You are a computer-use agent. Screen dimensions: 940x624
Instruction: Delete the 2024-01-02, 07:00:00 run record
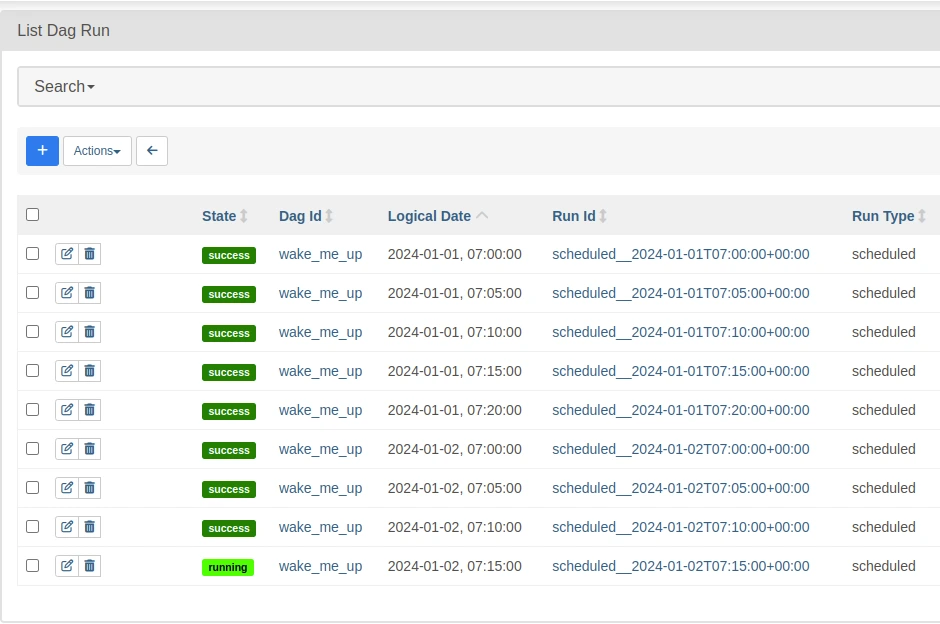tap(89, 449)
